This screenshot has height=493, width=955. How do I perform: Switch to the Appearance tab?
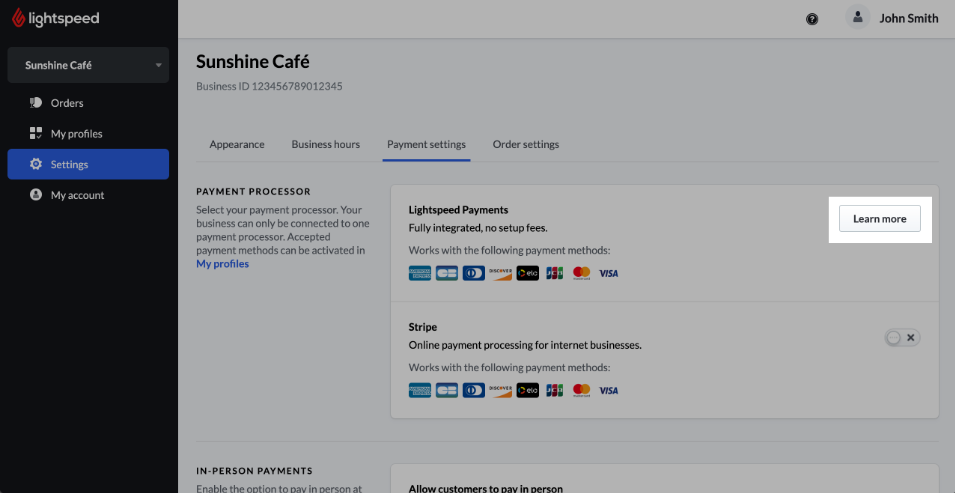click(237, 144)
